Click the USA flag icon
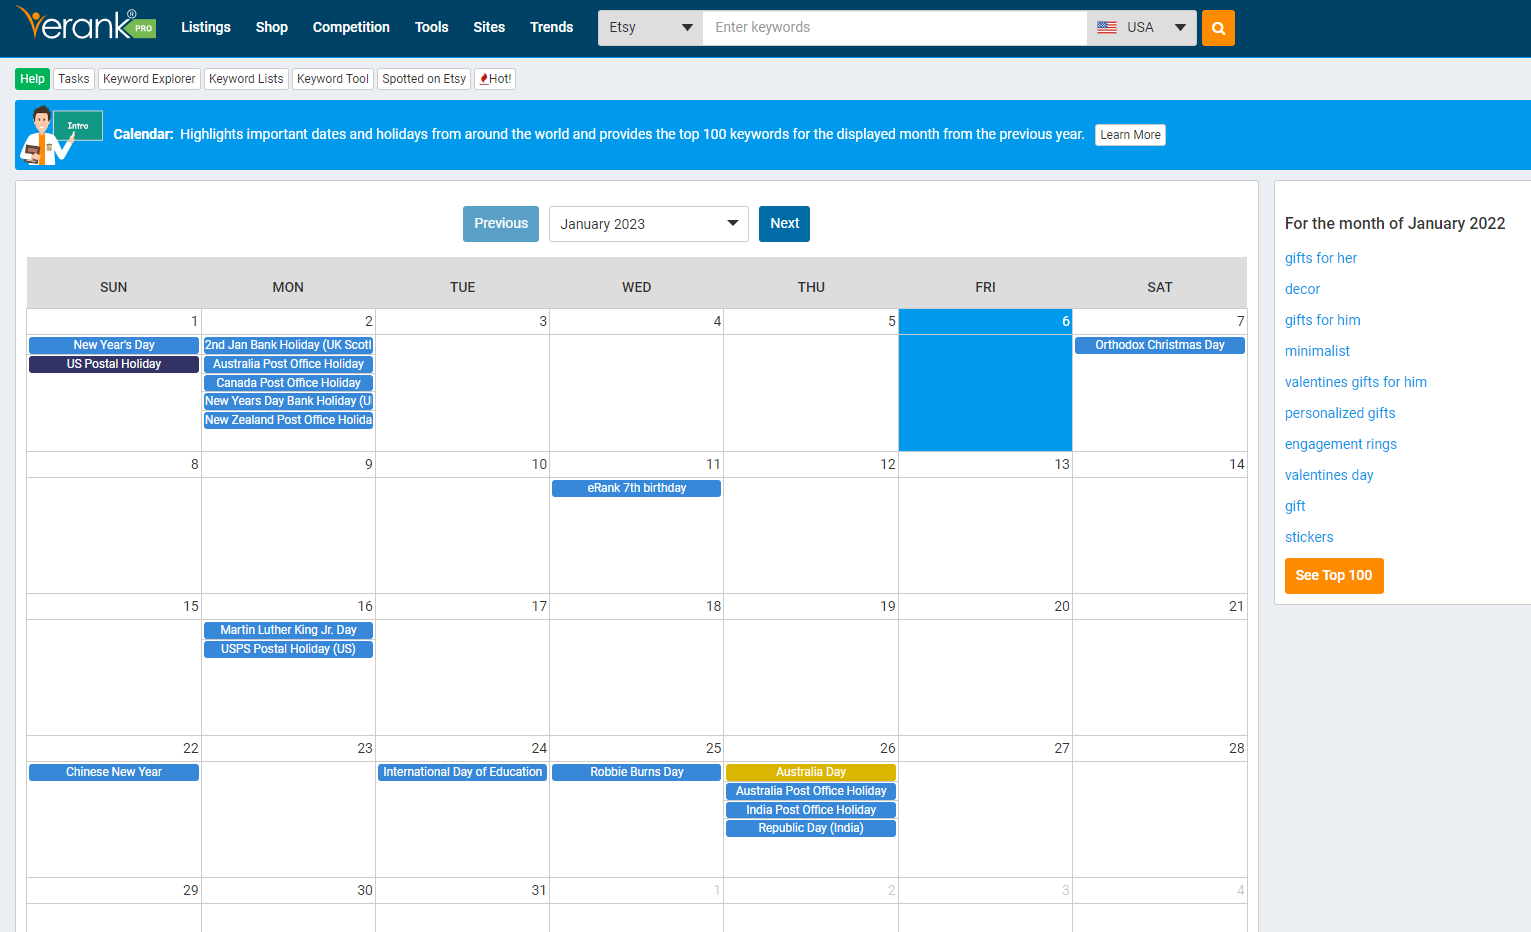The width and height of the screenshot is (1531, 932). pyautogui.click(x=1107, y=27)
